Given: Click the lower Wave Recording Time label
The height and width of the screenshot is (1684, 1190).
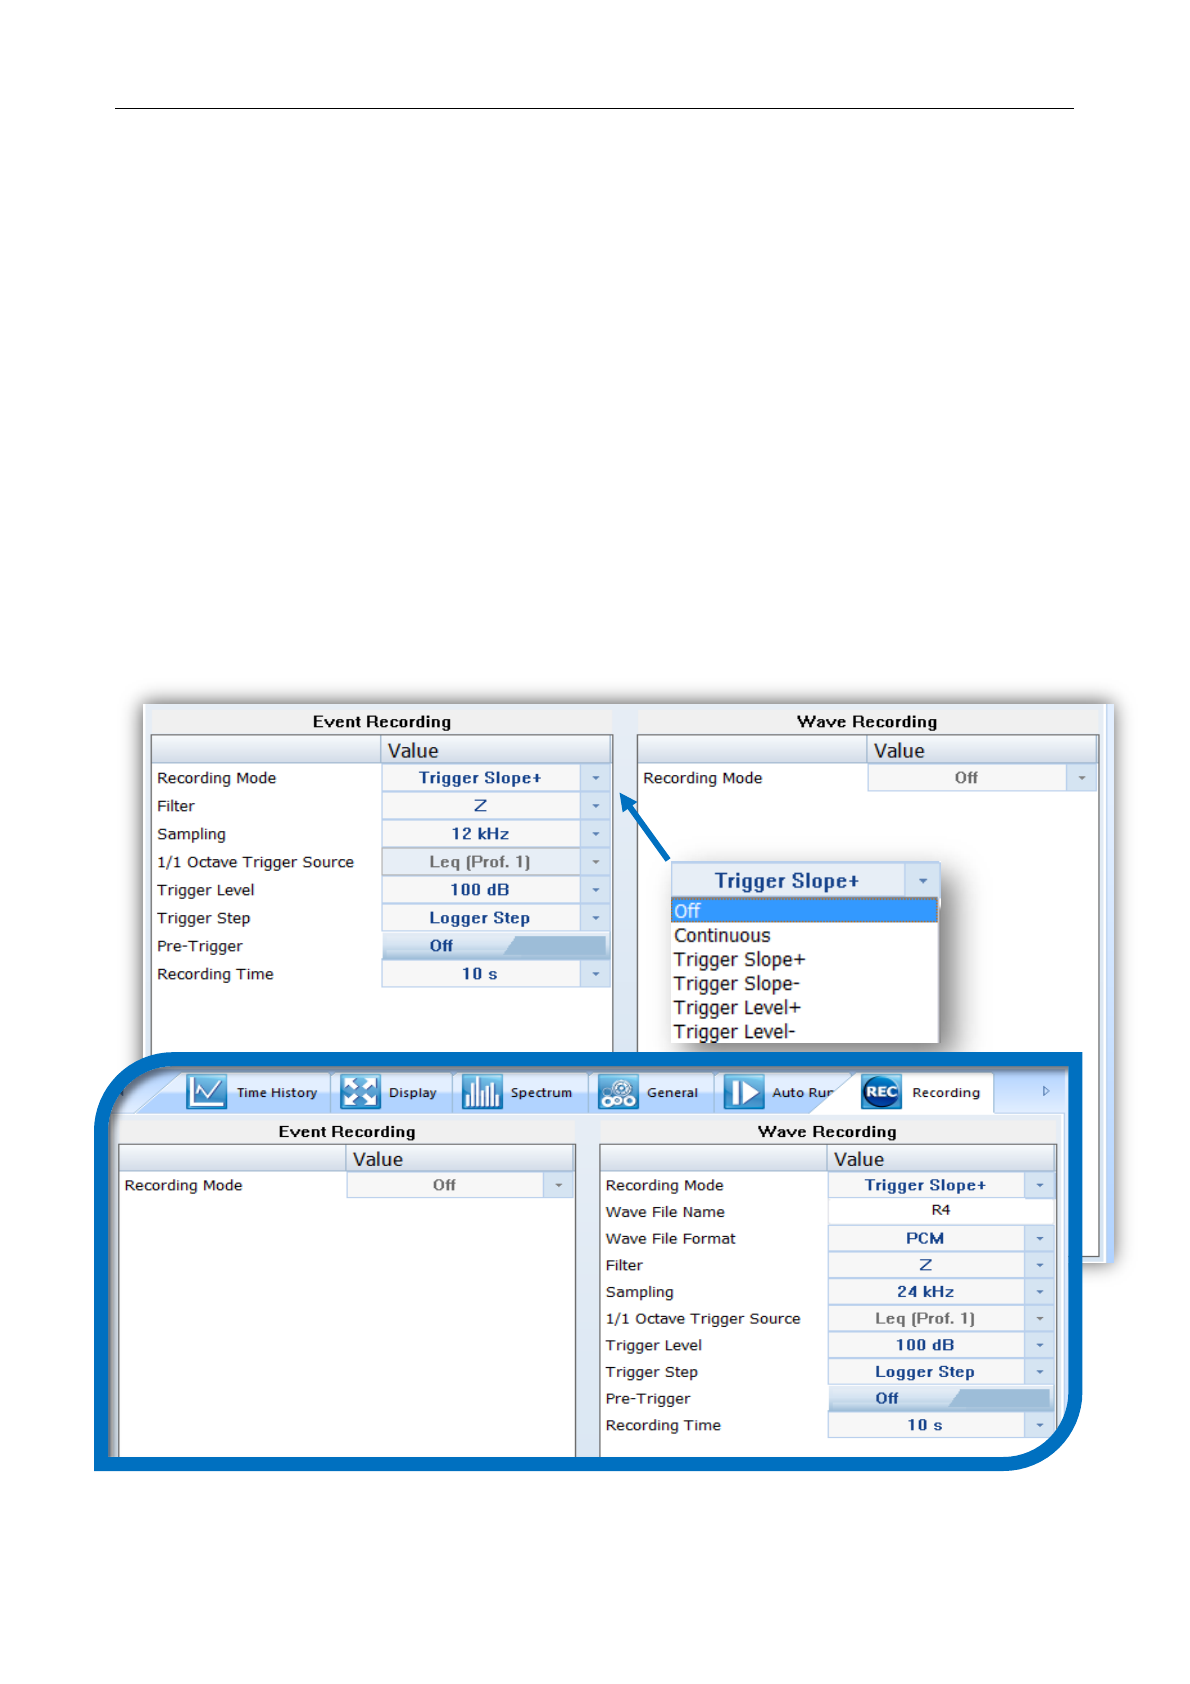Looking at the screenshot, I should pyautogui.click(x=663, y=1425).
